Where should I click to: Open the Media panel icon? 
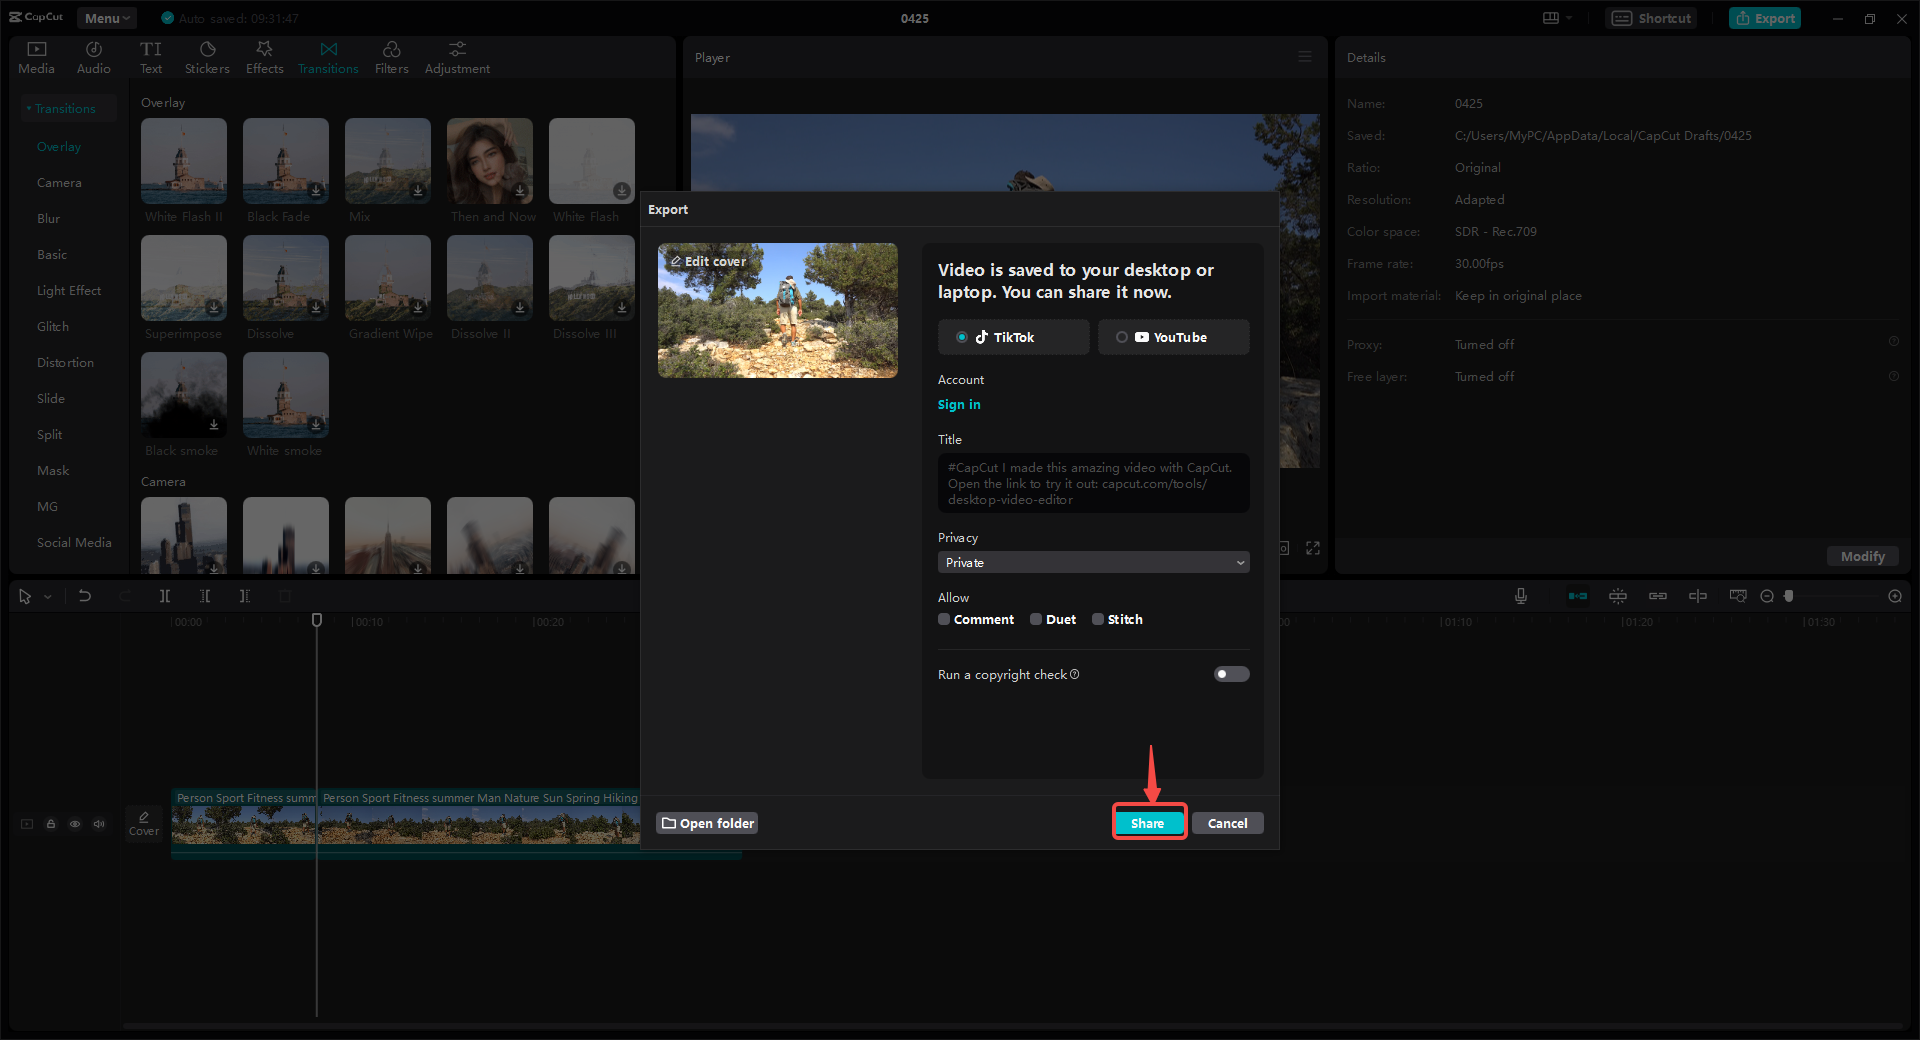coord(37,49)
